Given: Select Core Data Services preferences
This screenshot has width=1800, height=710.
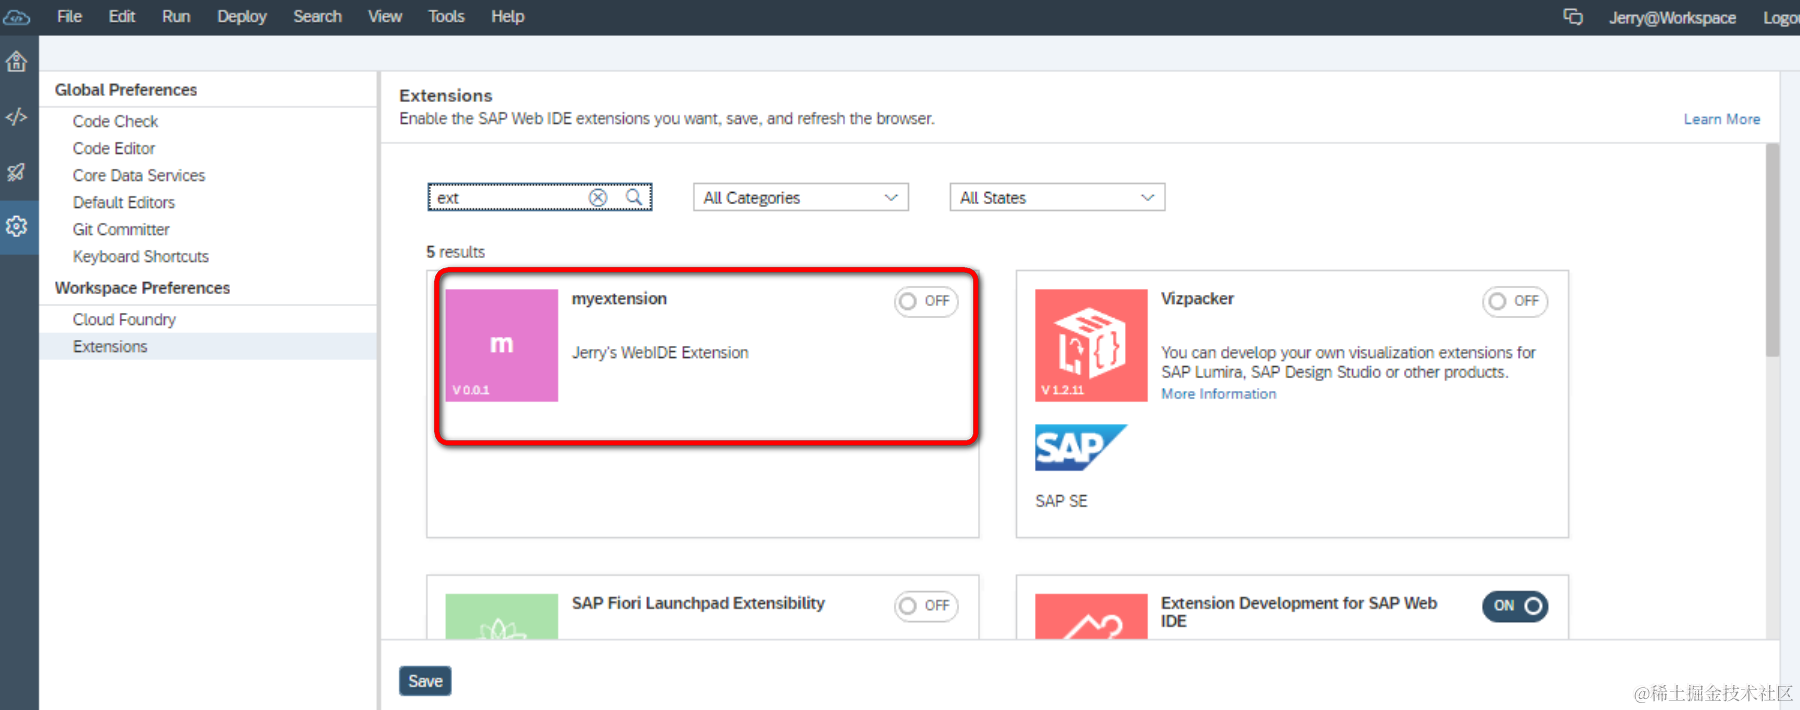Looking at the screenshot, I should [139, 175].
